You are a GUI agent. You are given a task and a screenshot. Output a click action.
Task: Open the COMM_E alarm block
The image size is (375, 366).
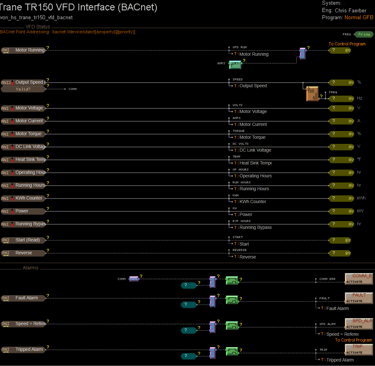click(359, 279)
